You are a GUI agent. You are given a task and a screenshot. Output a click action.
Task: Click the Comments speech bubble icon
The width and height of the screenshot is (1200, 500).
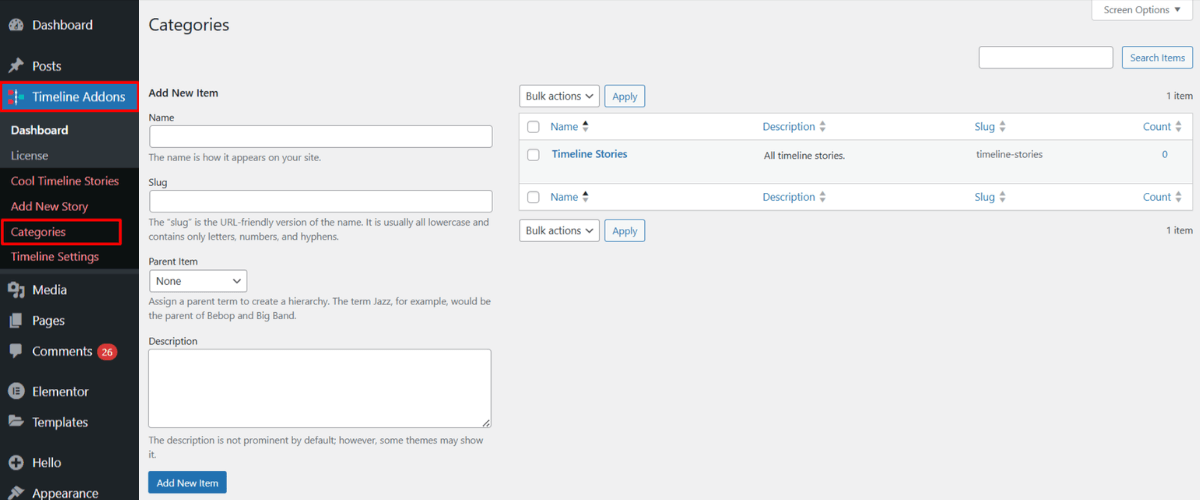[16, 352]
